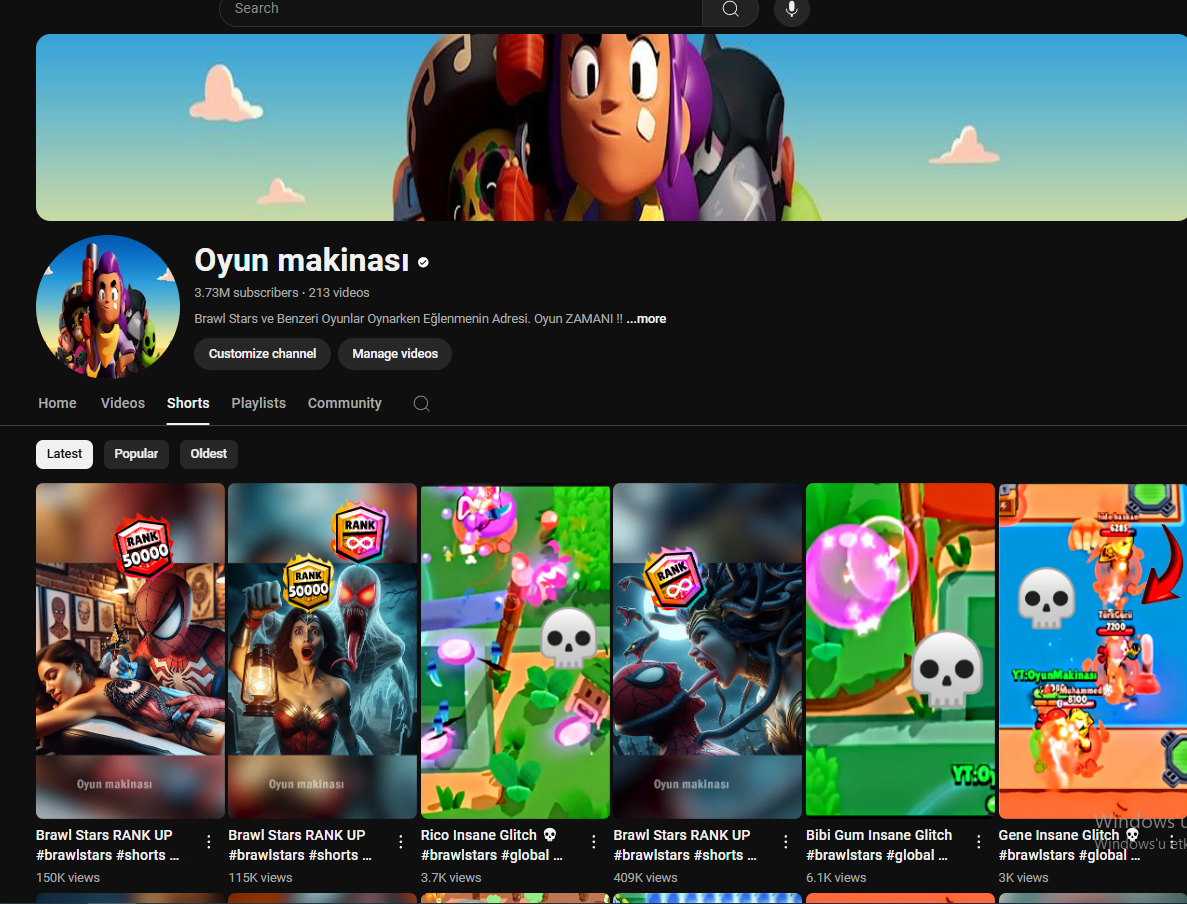Open options menu for Rico Insane Glitch short
This screenshot has height=904, width=1187.
[x=594, y=841]
